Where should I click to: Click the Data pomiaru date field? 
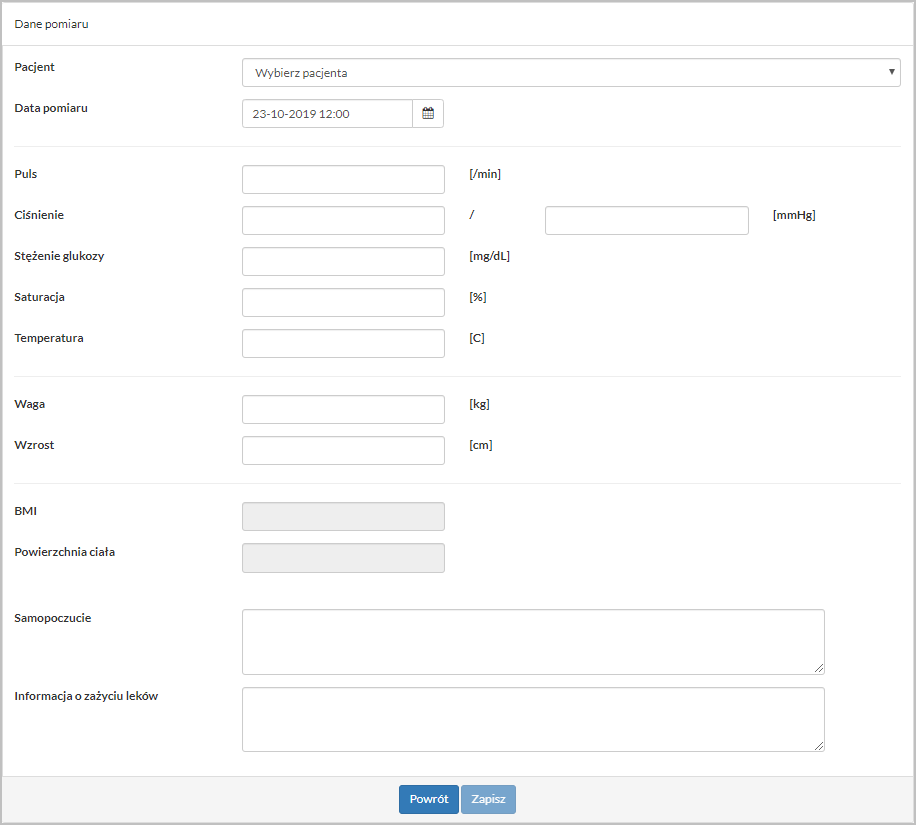click(x=327, y=114)
